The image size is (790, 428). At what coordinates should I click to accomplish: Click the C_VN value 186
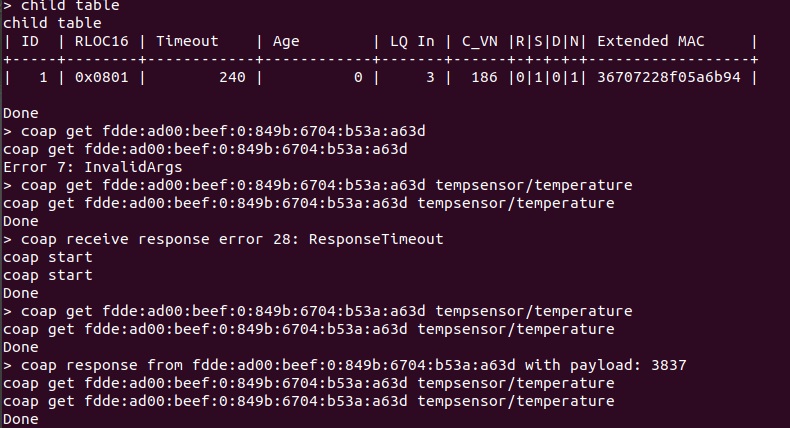coord(484,77)
